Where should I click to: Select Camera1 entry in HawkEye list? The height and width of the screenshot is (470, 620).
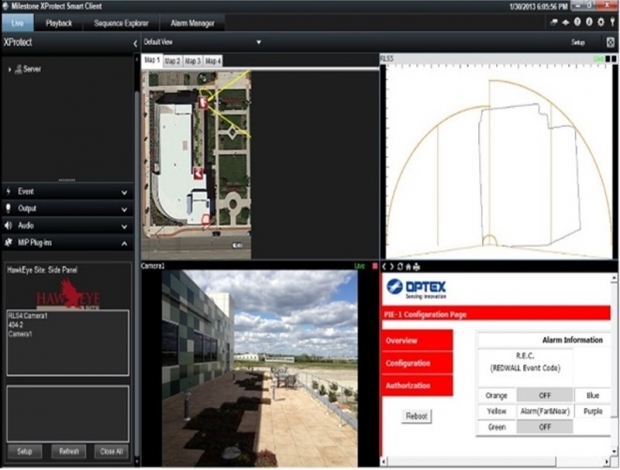click(x=20, y=334)
